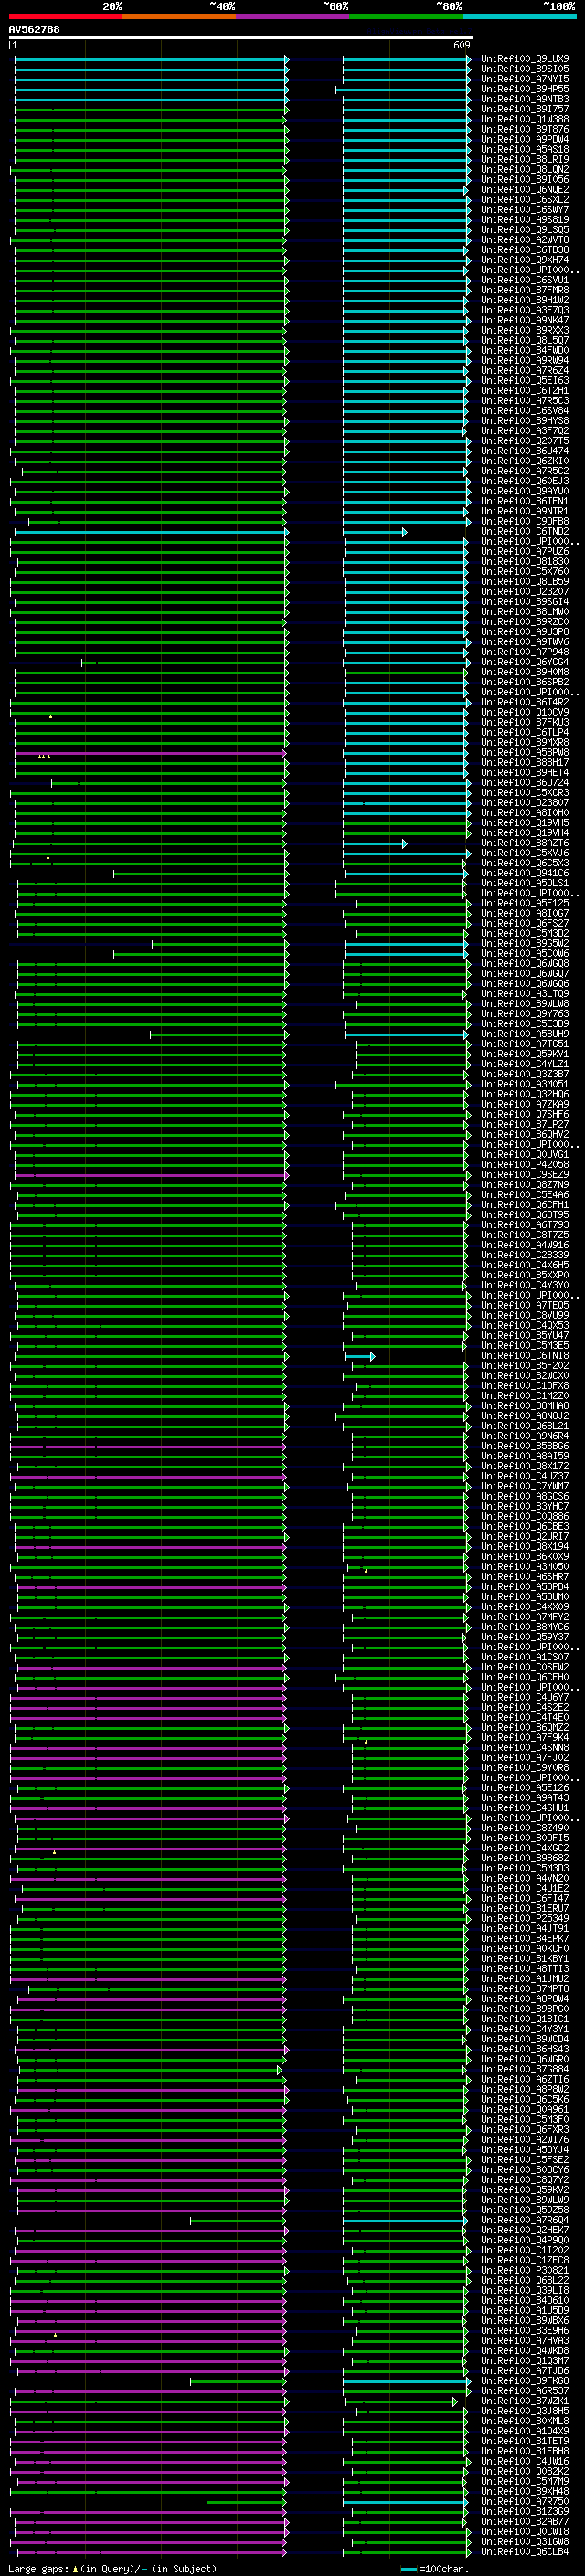Select hit label UniRef100_Q8L5Q7
Image resolution: width=585 pixels, height=2576 pixels.
point(525,340)
